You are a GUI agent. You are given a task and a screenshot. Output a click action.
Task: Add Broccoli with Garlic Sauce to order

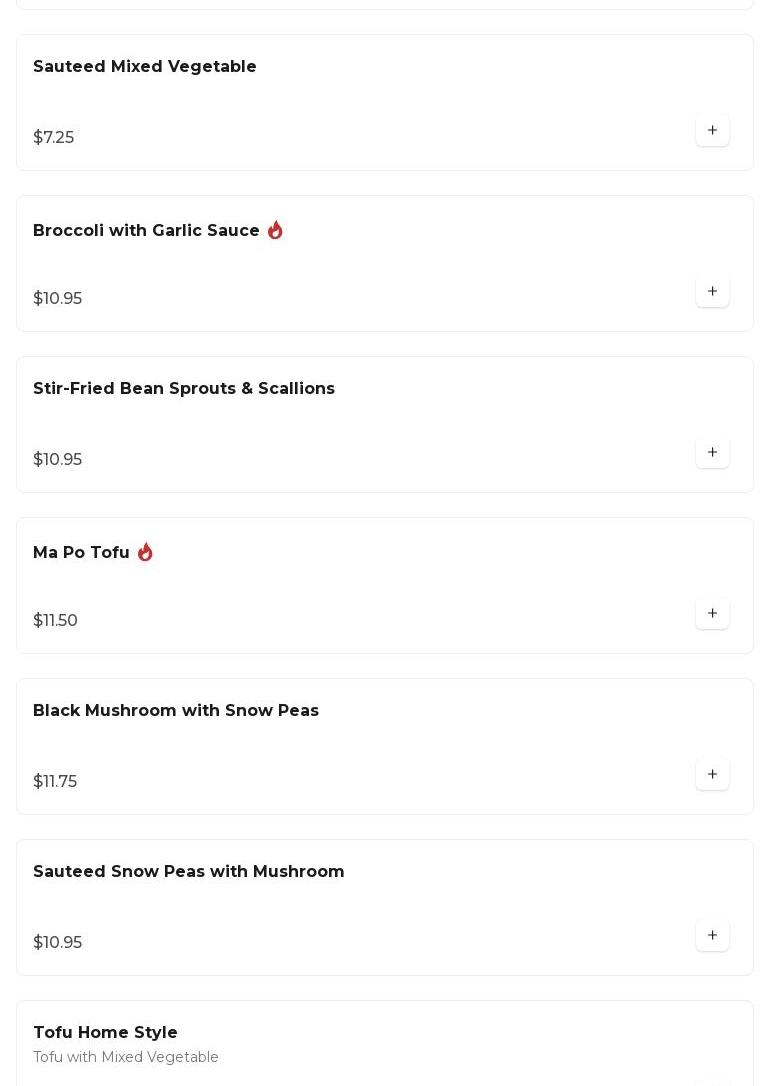coord(712,292)
